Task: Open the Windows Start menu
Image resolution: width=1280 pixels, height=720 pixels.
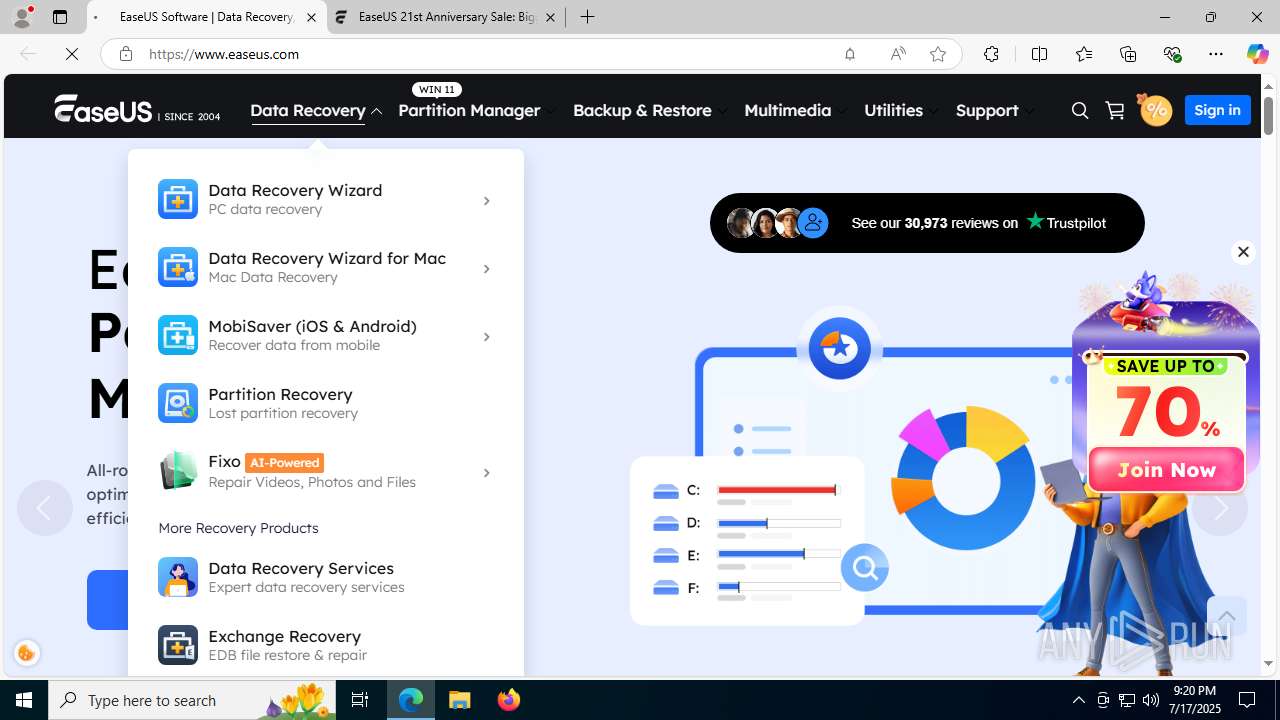Action: (x=24, y=700)
